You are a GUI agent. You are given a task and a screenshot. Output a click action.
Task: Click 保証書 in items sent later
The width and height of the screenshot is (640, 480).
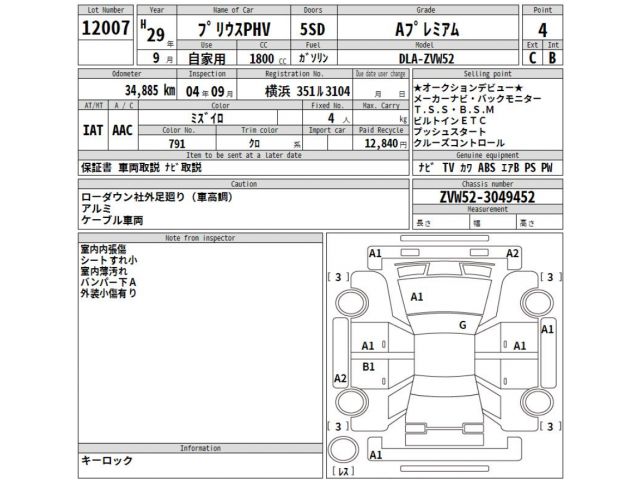tap(96, 167)
